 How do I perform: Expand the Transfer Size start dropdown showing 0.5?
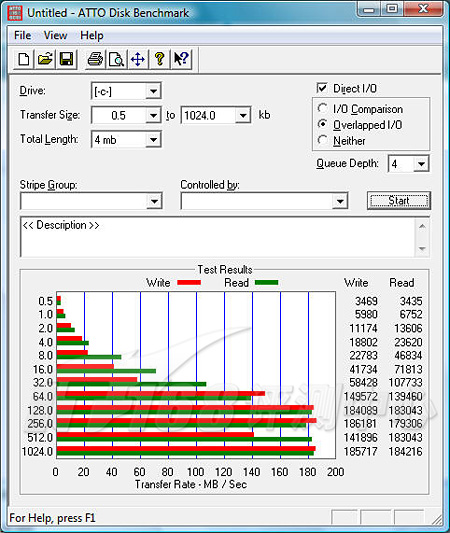tap(153, 116)
